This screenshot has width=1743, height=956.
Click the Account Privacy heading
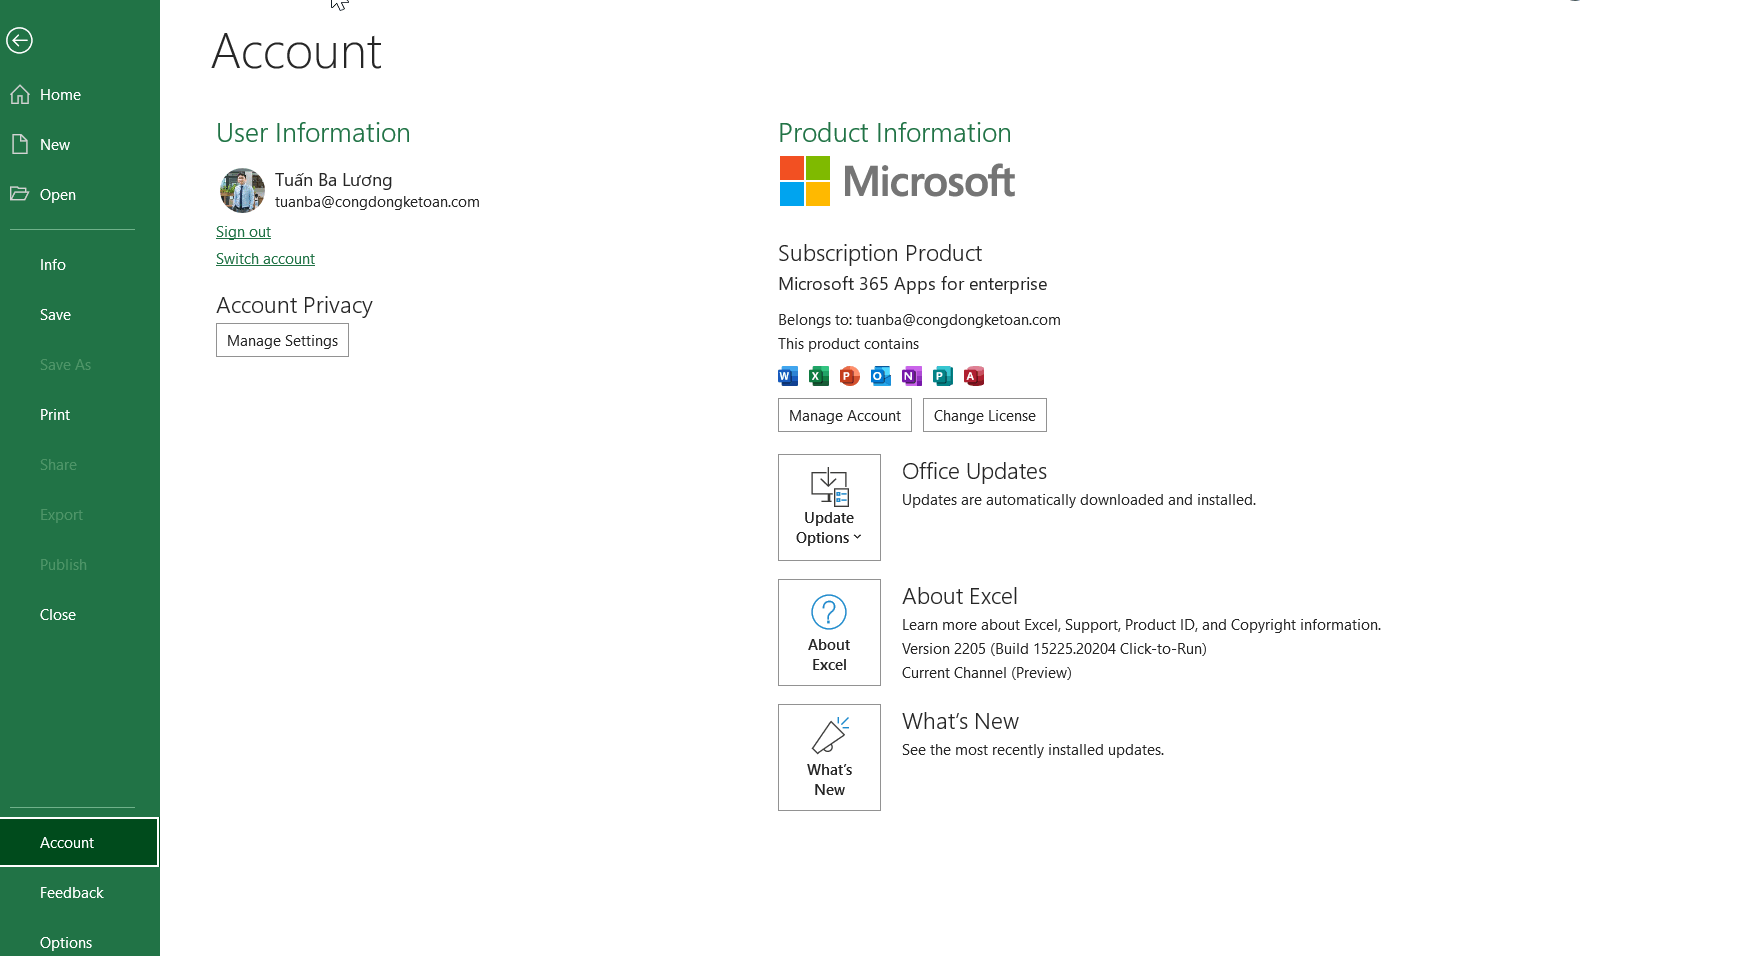[x=294, y=305]
